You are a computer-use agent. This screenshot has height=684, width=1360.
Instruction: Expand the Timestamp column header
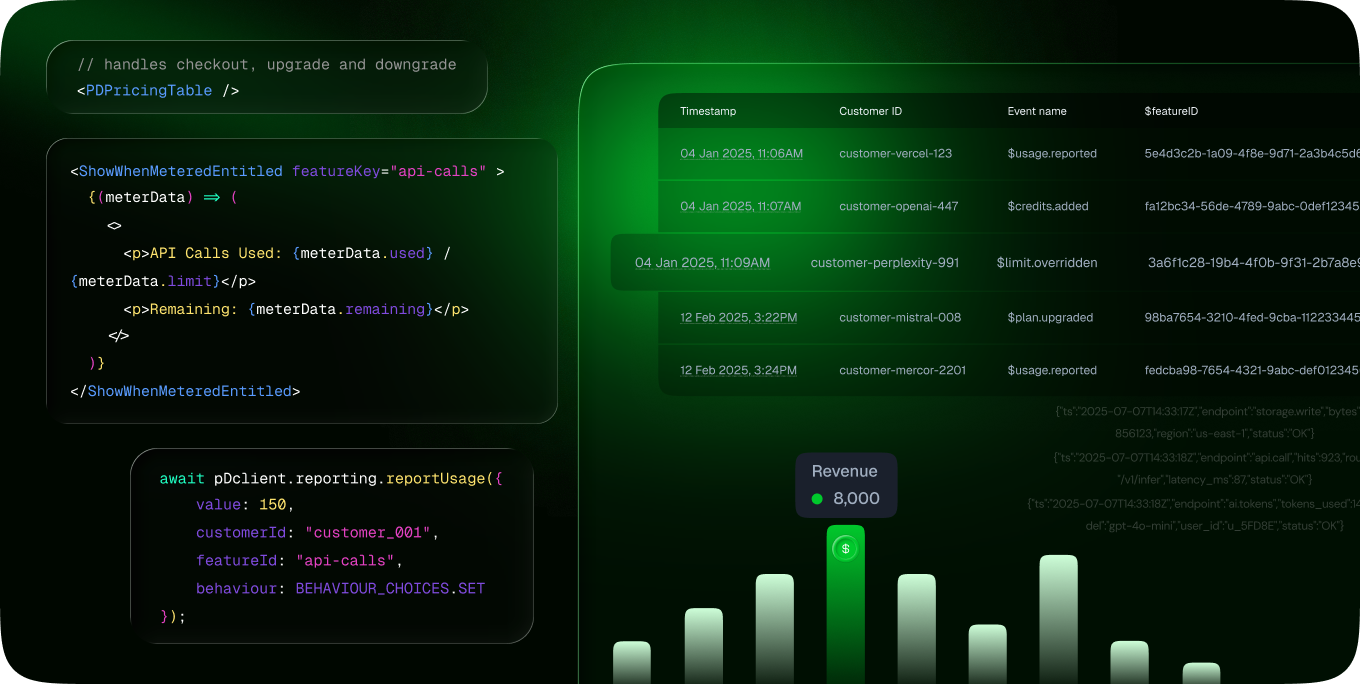click(708, 111)
